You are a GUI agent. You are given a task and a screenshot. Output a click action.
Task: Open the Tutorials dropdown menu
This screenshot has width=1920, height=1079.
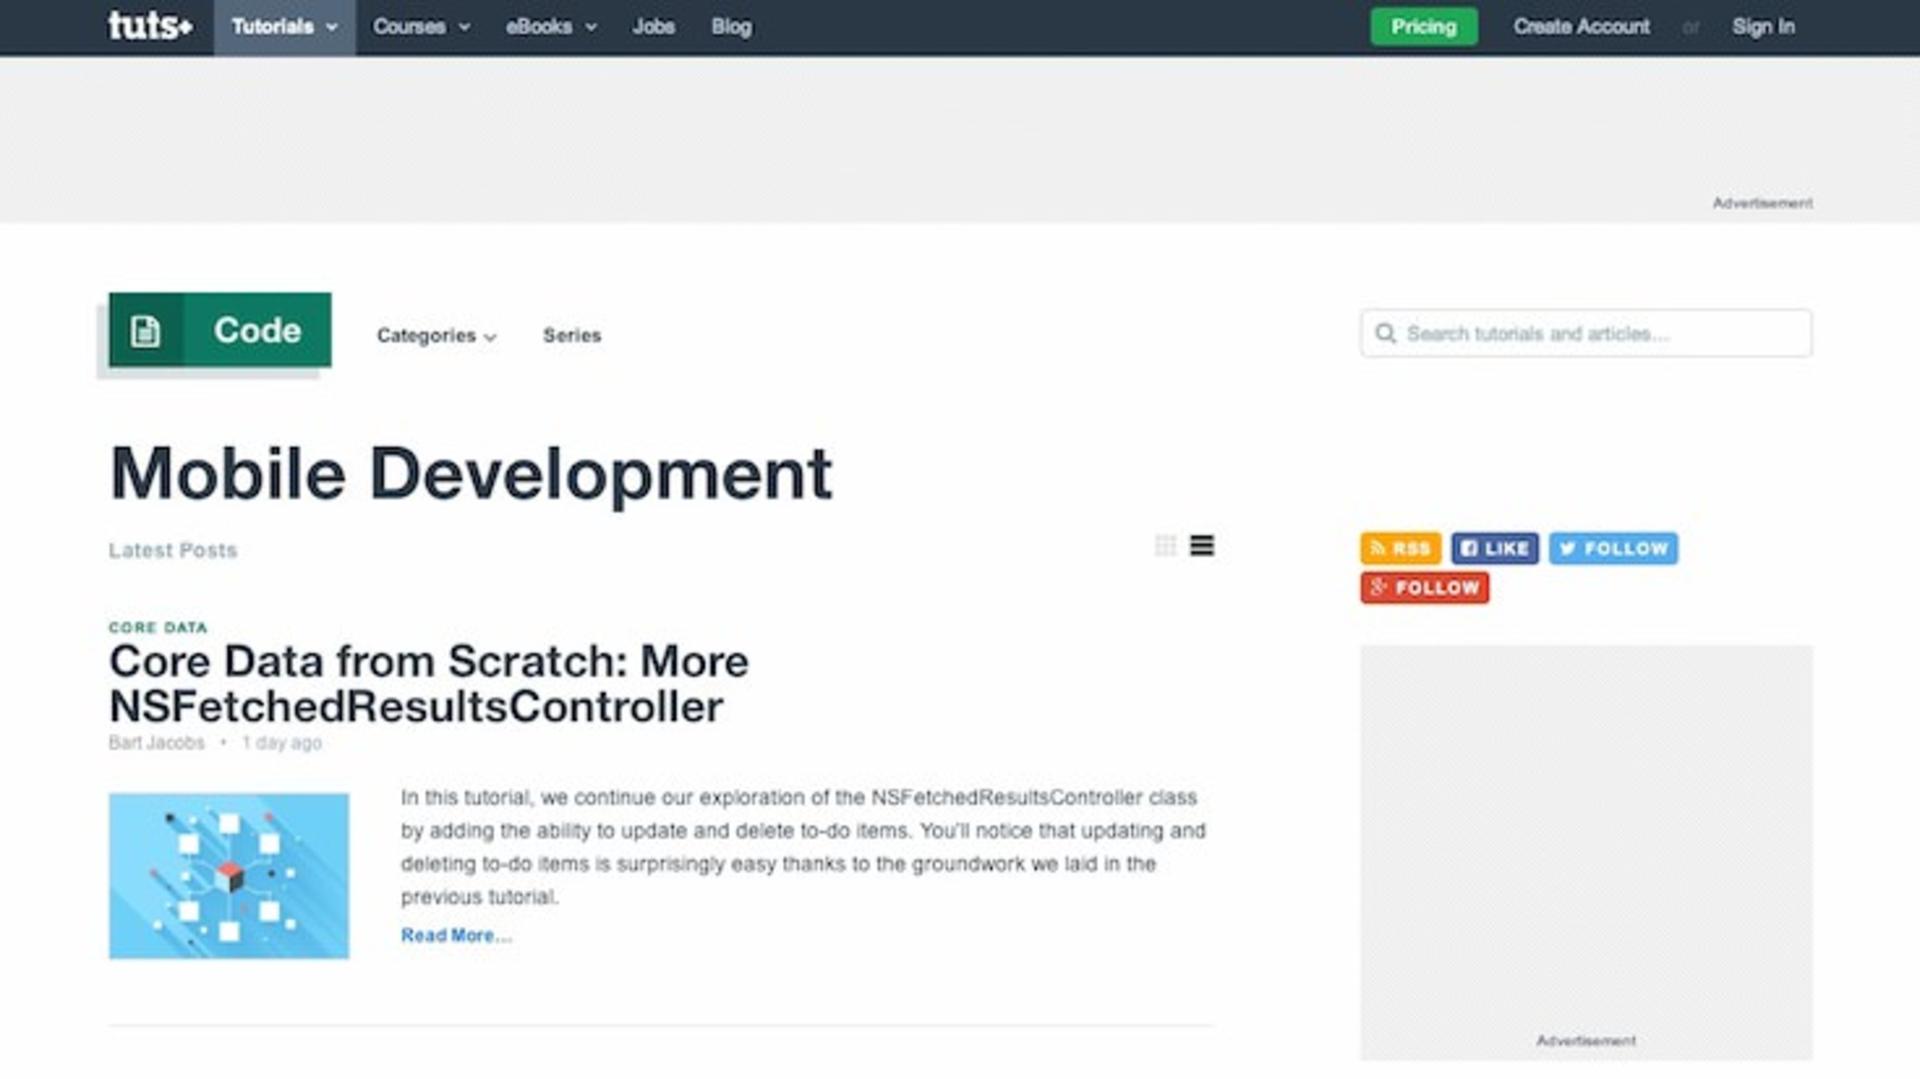pos(284,27)
